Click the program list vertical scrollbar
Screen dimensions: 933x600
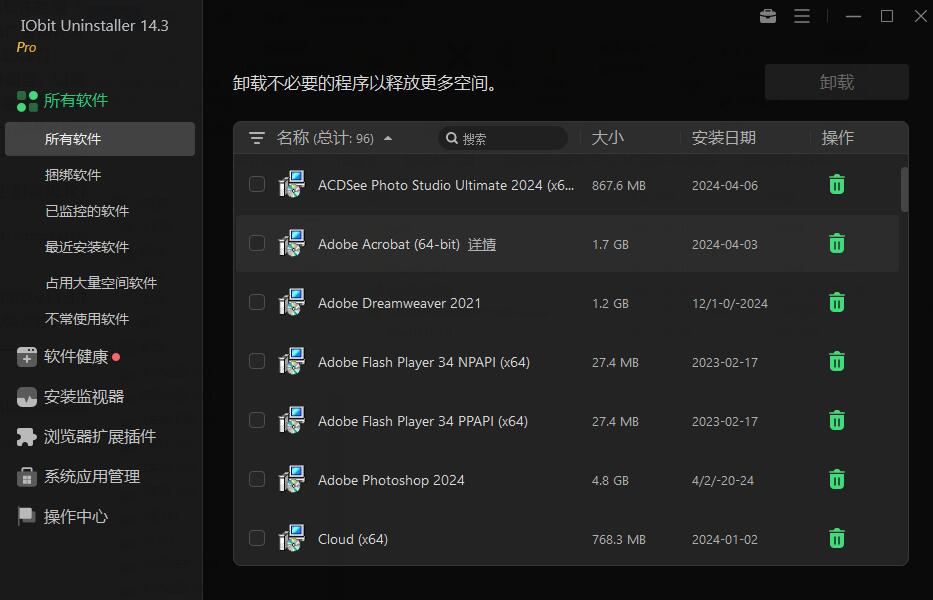point(904,189)
